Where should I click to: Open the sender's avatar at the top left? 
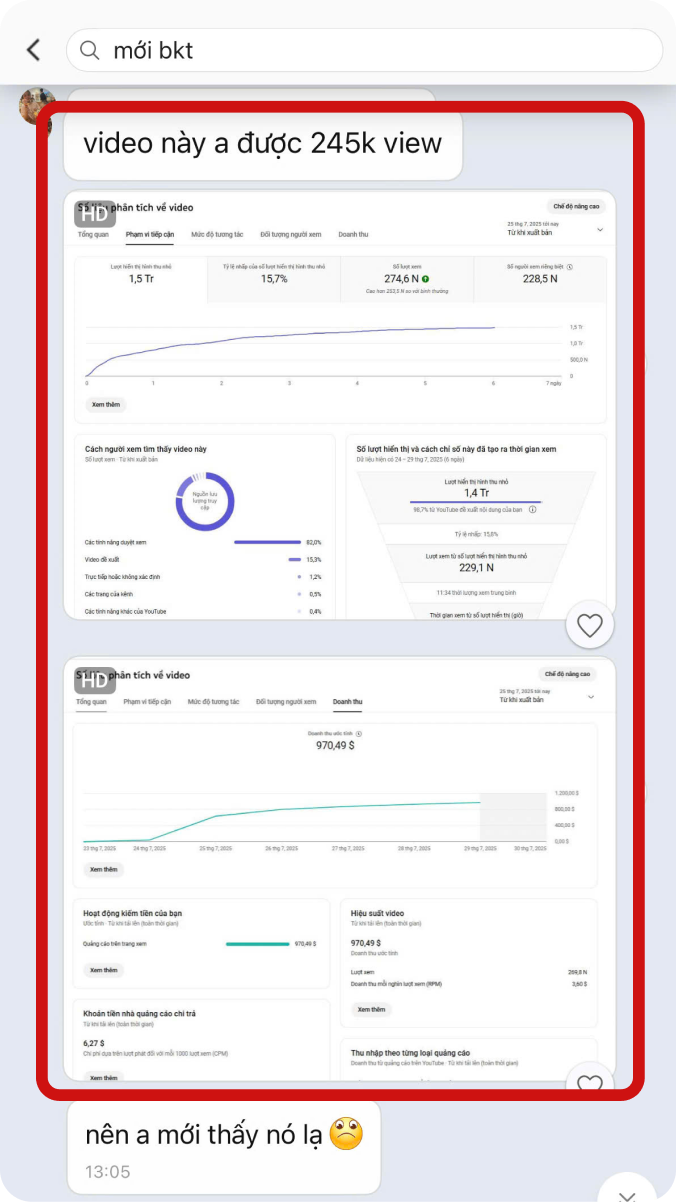tap(36, 104)
